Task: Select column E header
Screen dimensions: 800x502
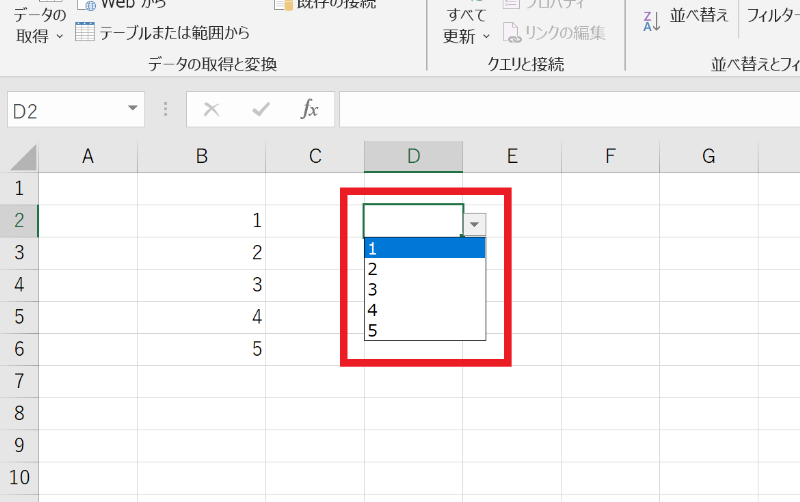Action: (512, 157)
